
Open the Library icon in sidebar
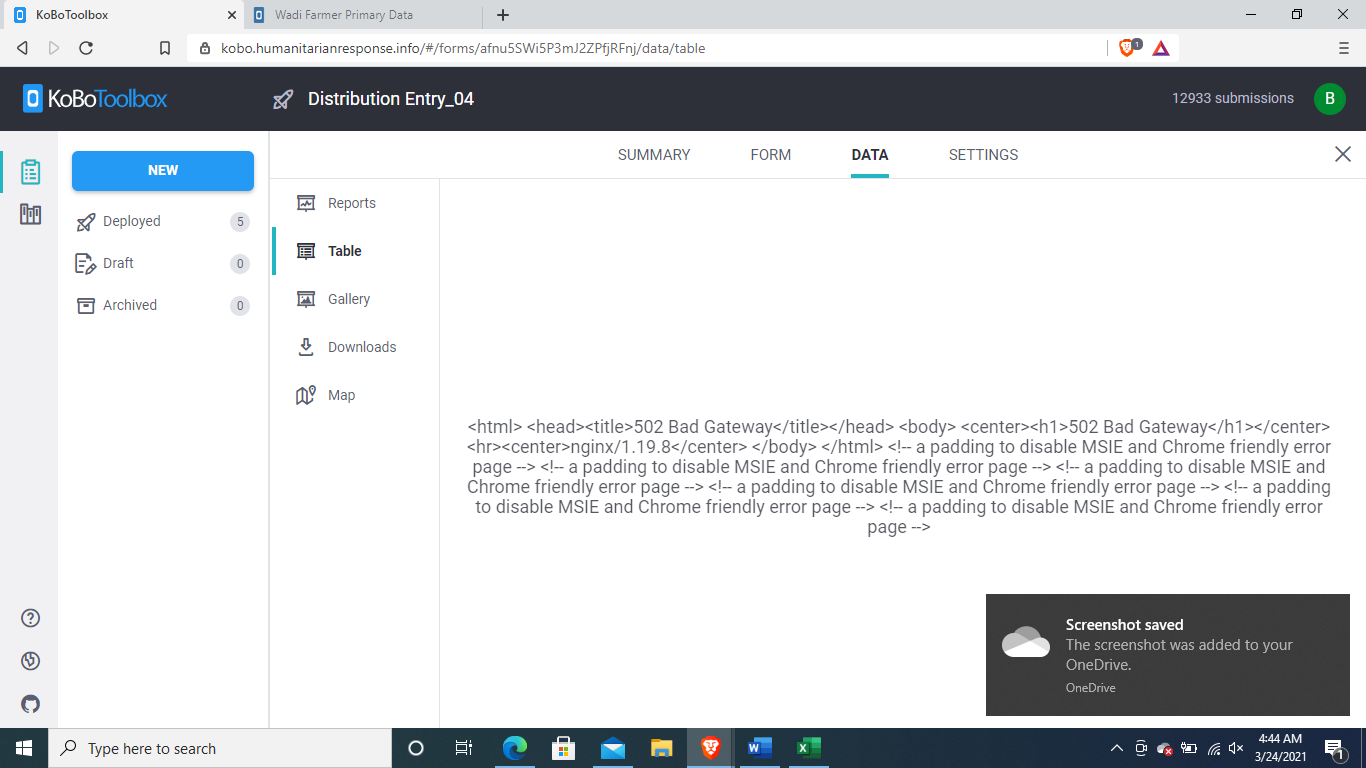point(29,214)
